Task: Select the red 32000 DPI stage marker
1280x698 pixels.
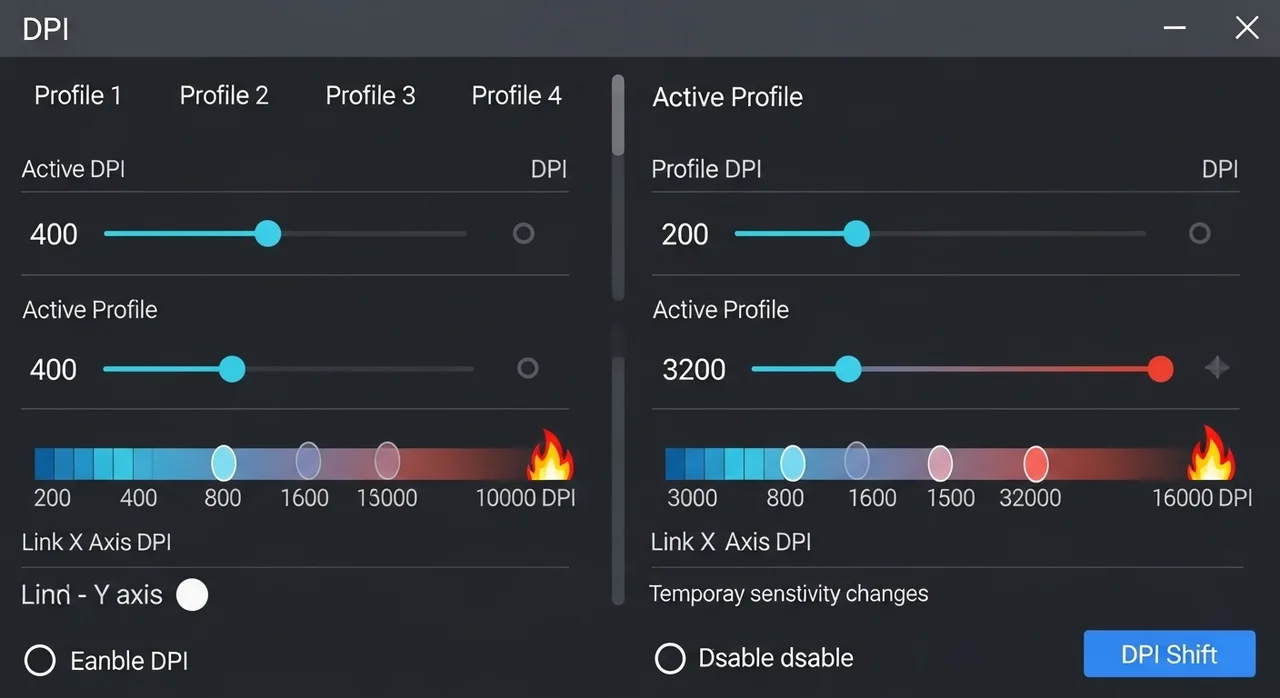Action: point(1036,464)
